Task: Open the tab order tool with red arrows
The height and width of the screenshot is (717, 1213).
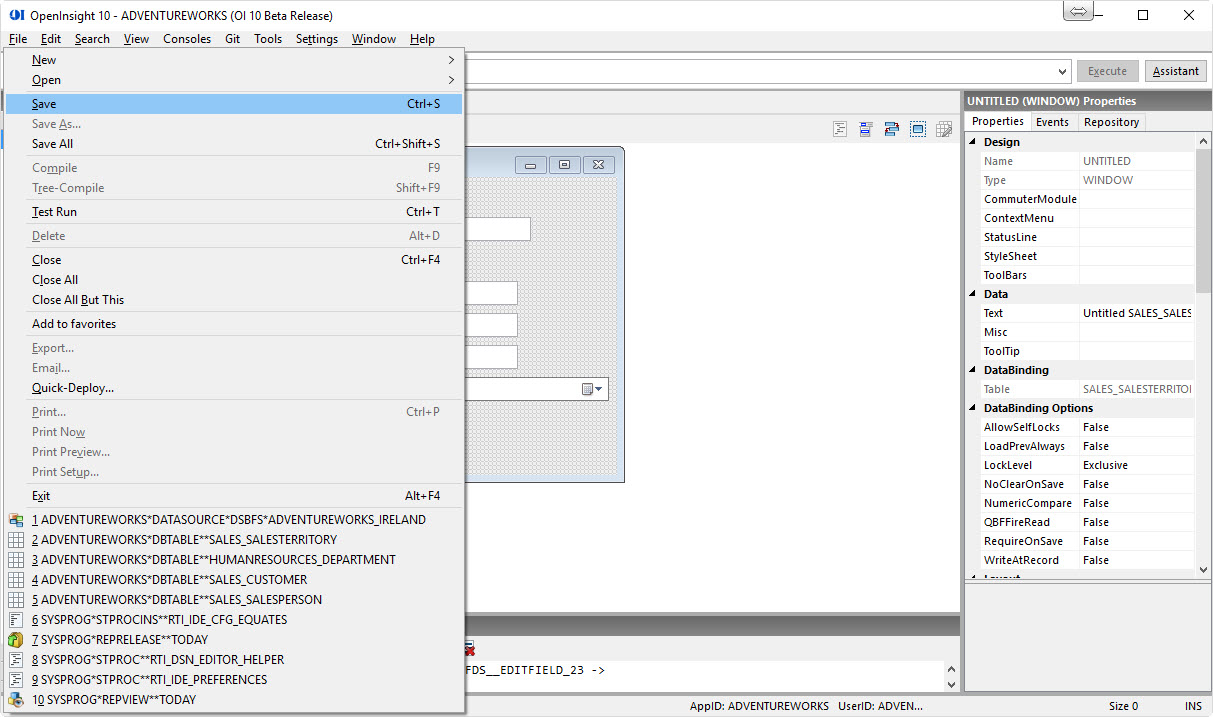Action: tap(892, 130)
